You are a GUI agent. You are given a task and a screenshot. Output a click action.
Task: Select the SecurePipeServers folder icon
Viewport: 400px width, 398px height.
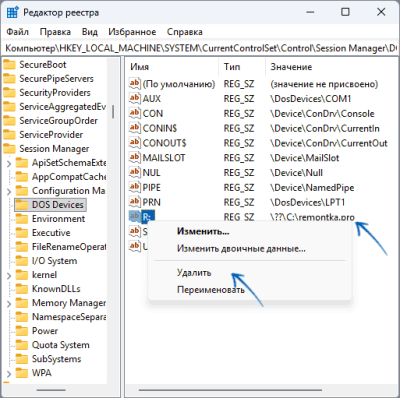tap(9, 79)
